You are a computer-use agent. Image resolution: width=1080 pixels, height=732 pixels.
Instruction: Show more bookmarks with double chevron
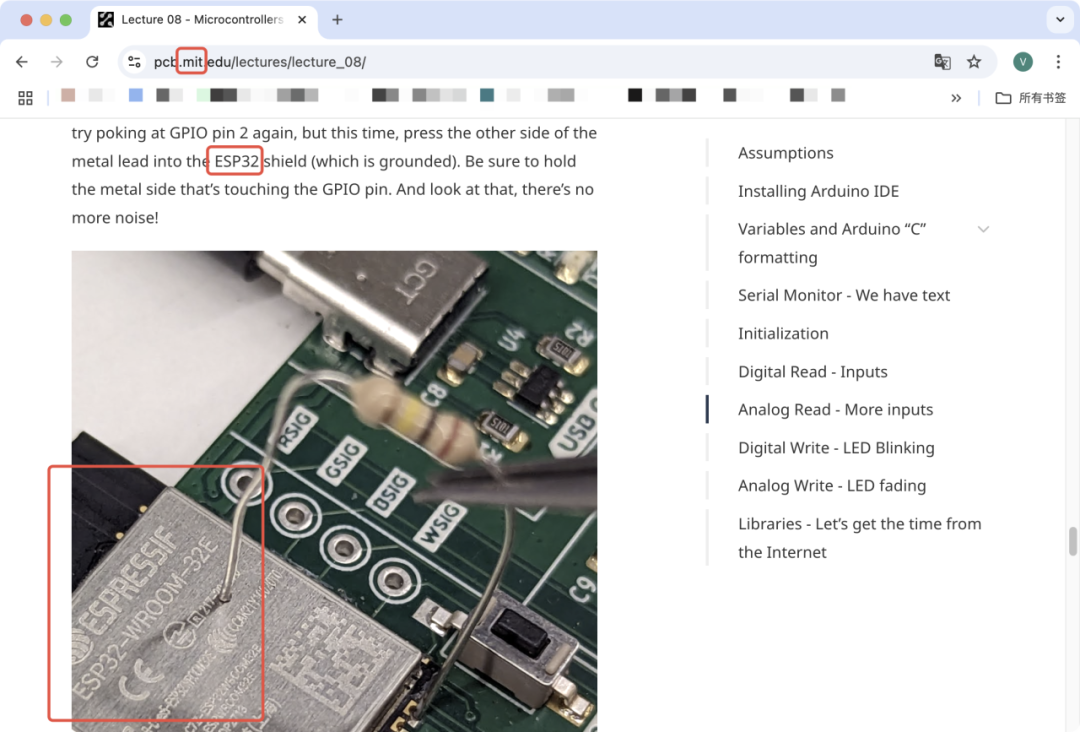tap(956, 98)
